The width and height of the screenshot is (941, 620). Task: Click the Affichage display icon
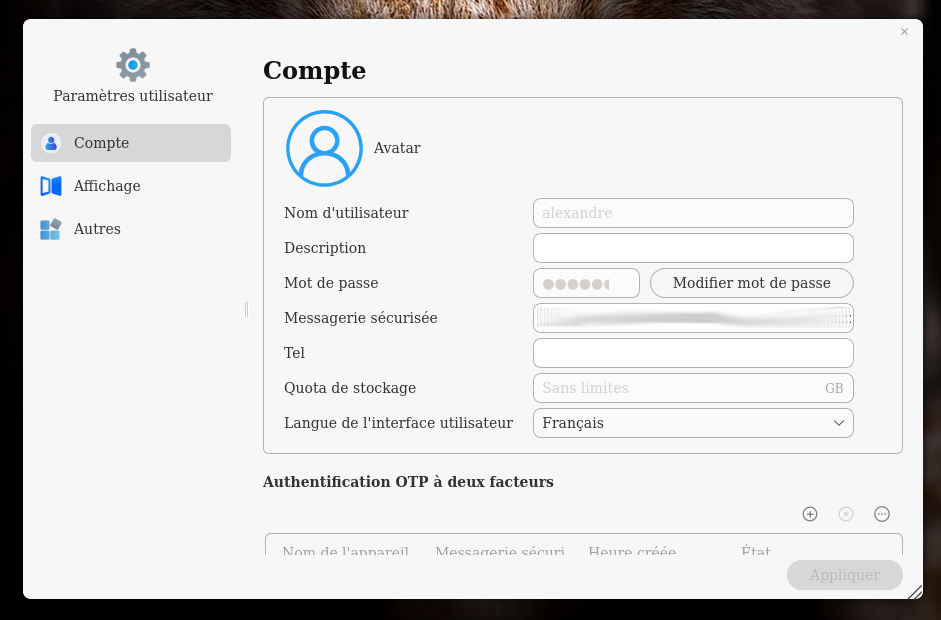pyautogui.click(x=51, y=186)
